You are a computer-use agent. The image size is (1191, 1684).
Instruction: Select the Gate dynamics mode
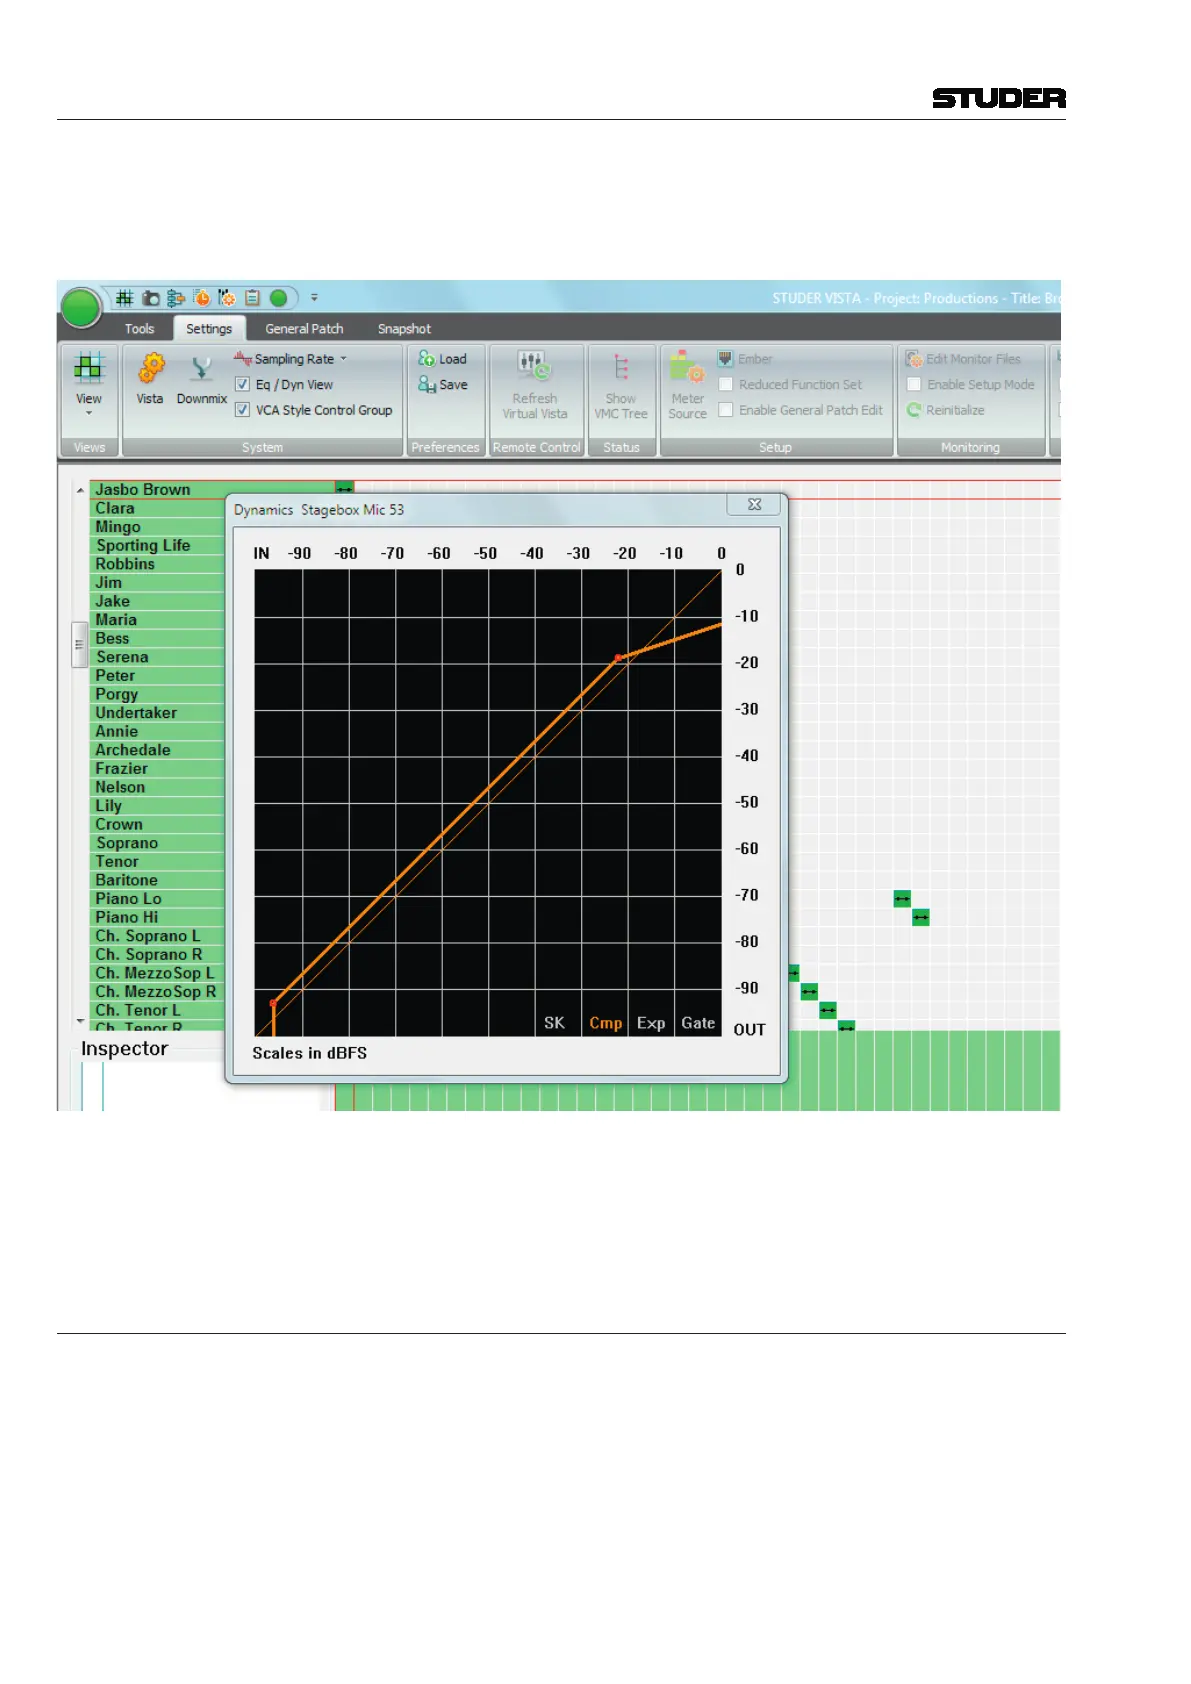coord(698,1023)
